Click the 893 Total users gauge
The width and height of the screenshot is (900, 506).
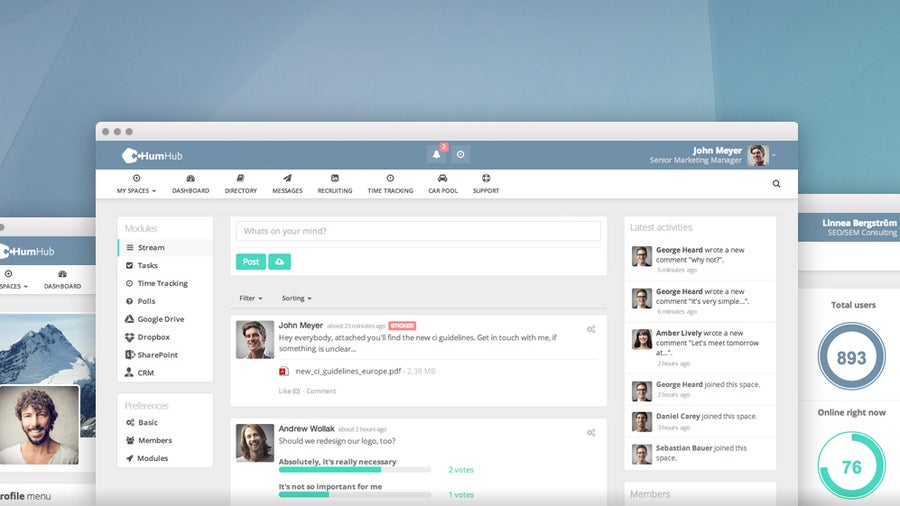[851, 357]
